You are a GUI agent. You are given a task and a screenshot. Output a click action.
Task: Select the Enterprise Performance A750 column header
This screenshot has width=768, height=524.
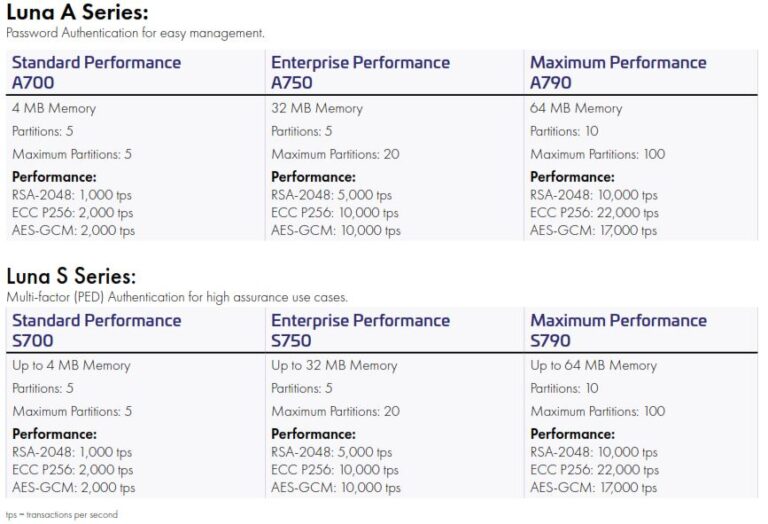coord(360,72)
